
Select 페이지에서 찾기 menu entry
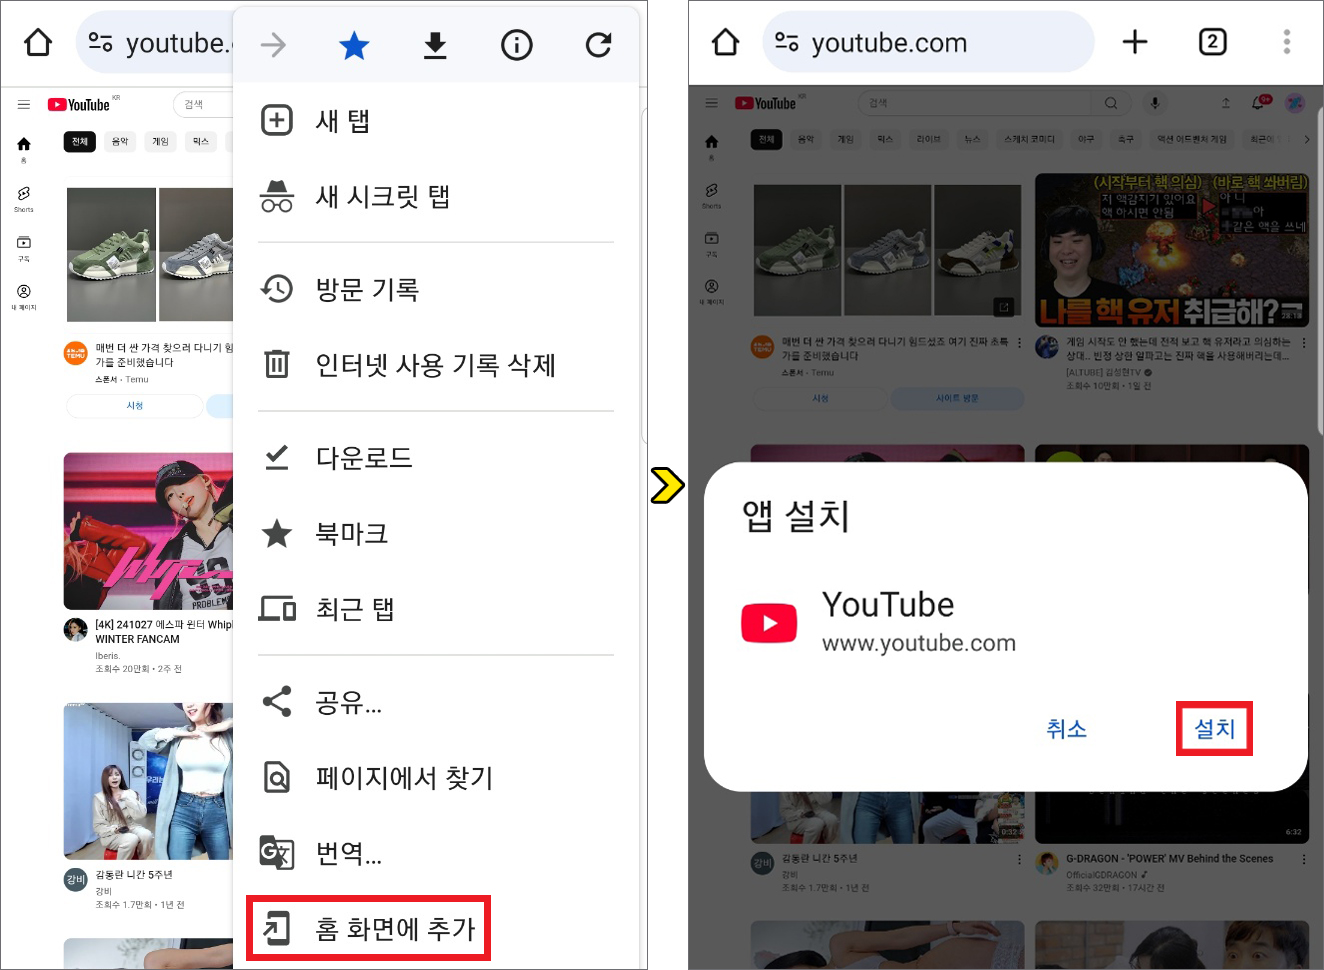point(436,777)
